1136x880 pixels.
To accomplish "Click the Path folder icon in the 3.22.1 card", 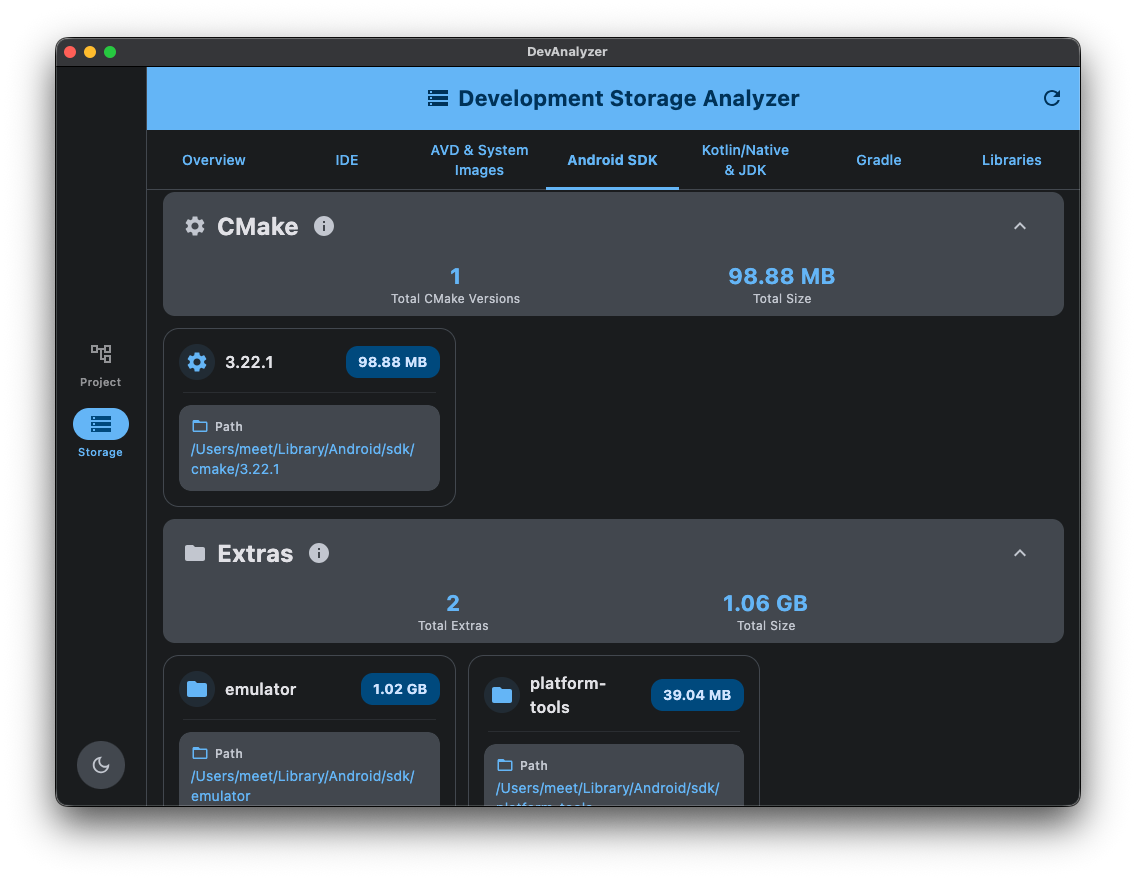I will click(x=200, y=426).
